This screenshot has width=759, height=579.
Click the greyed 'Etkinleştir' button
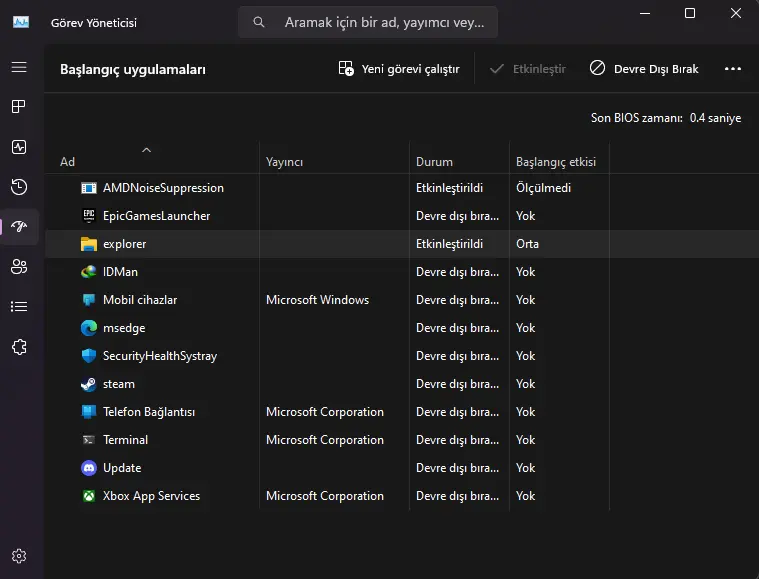527,69
